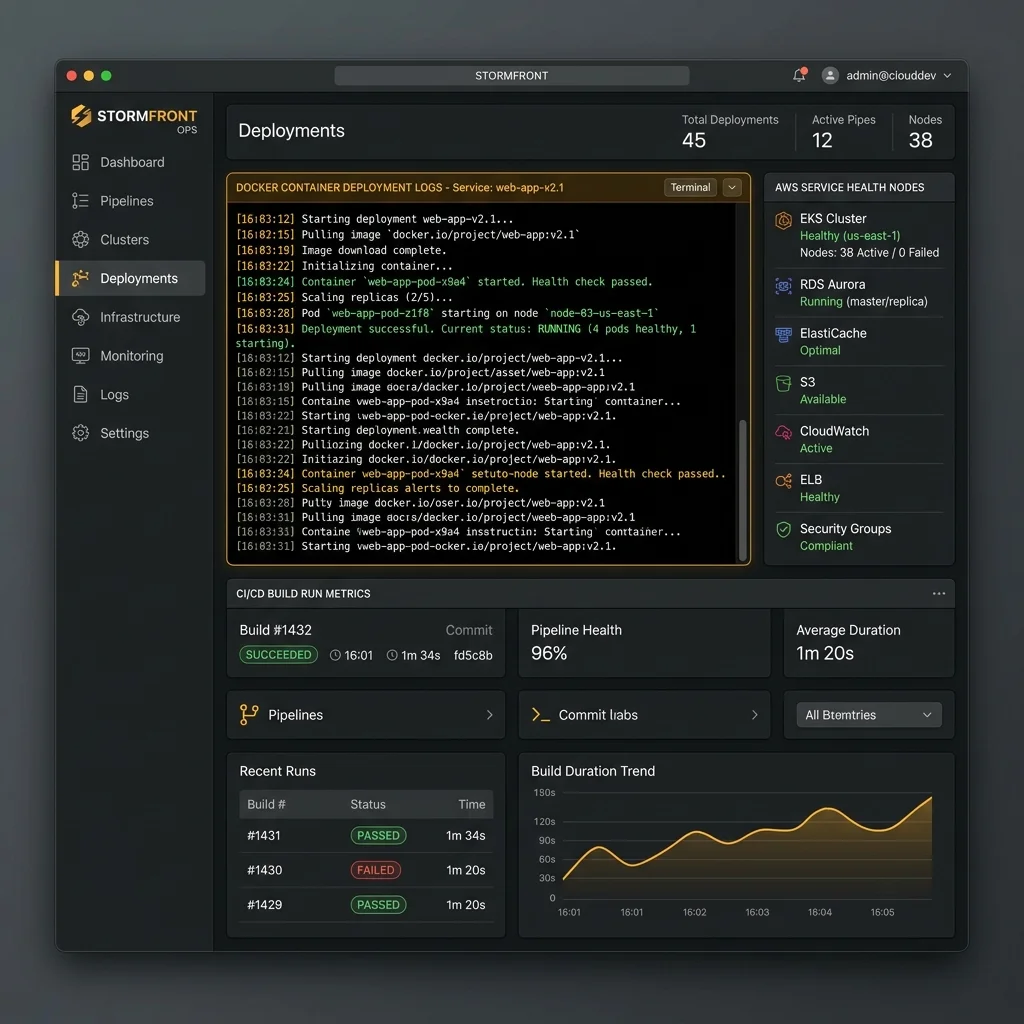This screenshot has height=1024, width=1024.
Task: Click the 'Deployment successful' log line
Action: 466,336
